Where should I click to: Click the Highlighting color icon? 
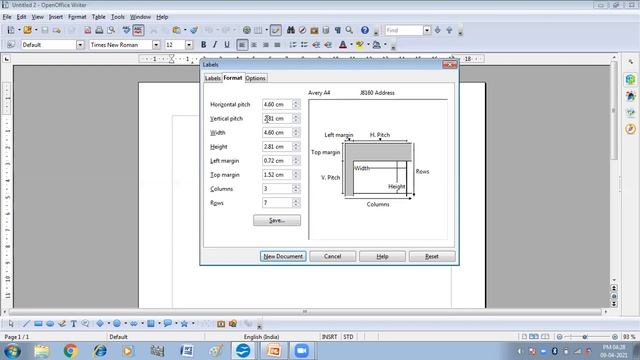(360, 45)
